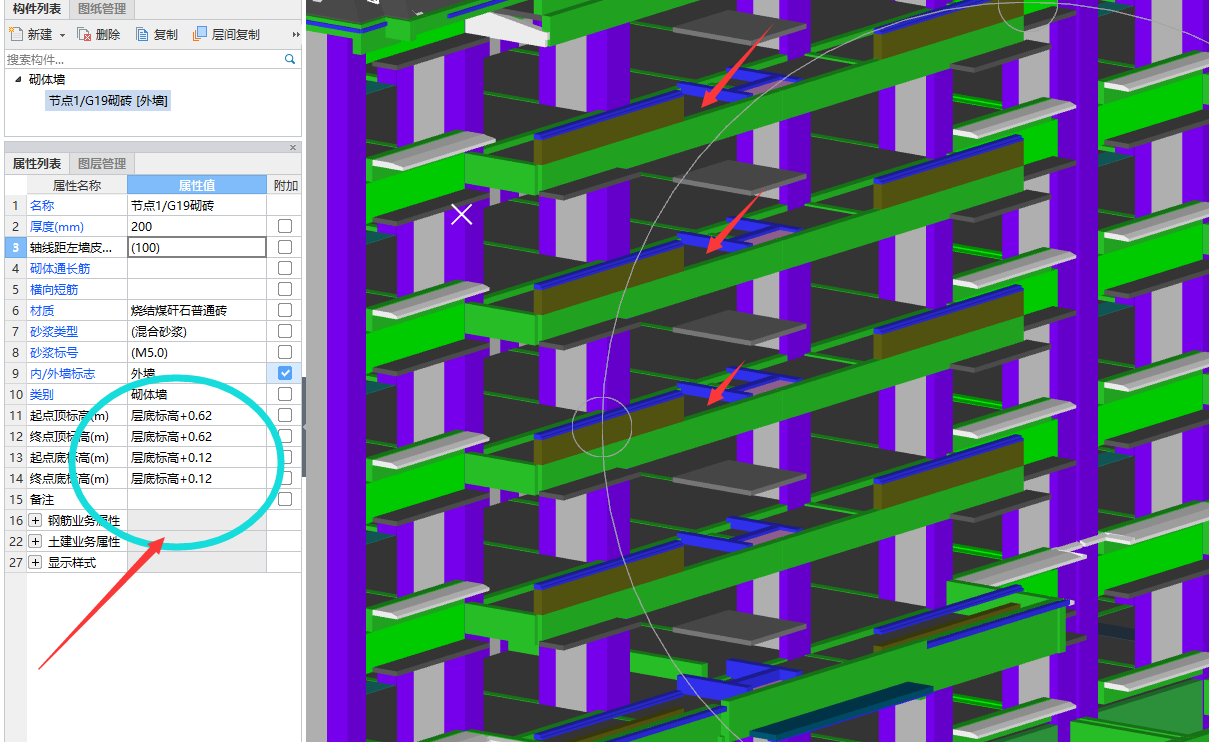Tick the 附加 checkbox for 横向短筋
1209x742 pixels.
click(x=285, y=289)
